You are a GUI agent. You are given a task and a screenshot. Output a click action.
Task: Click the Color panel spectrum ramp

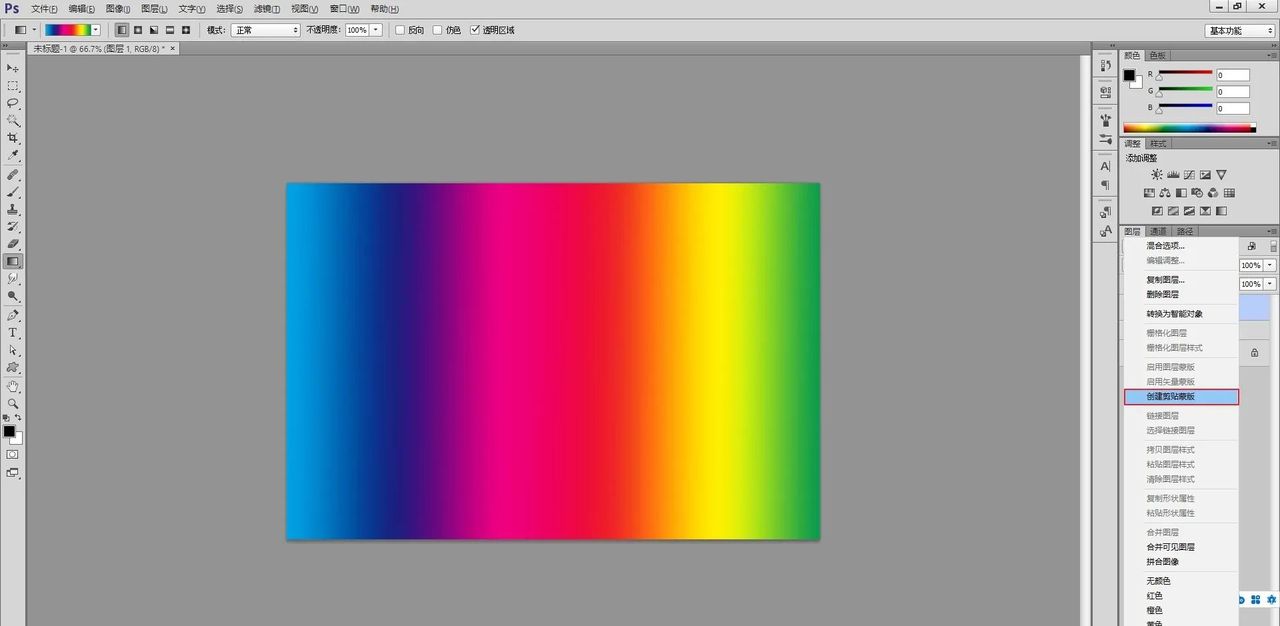point(1189,128)
